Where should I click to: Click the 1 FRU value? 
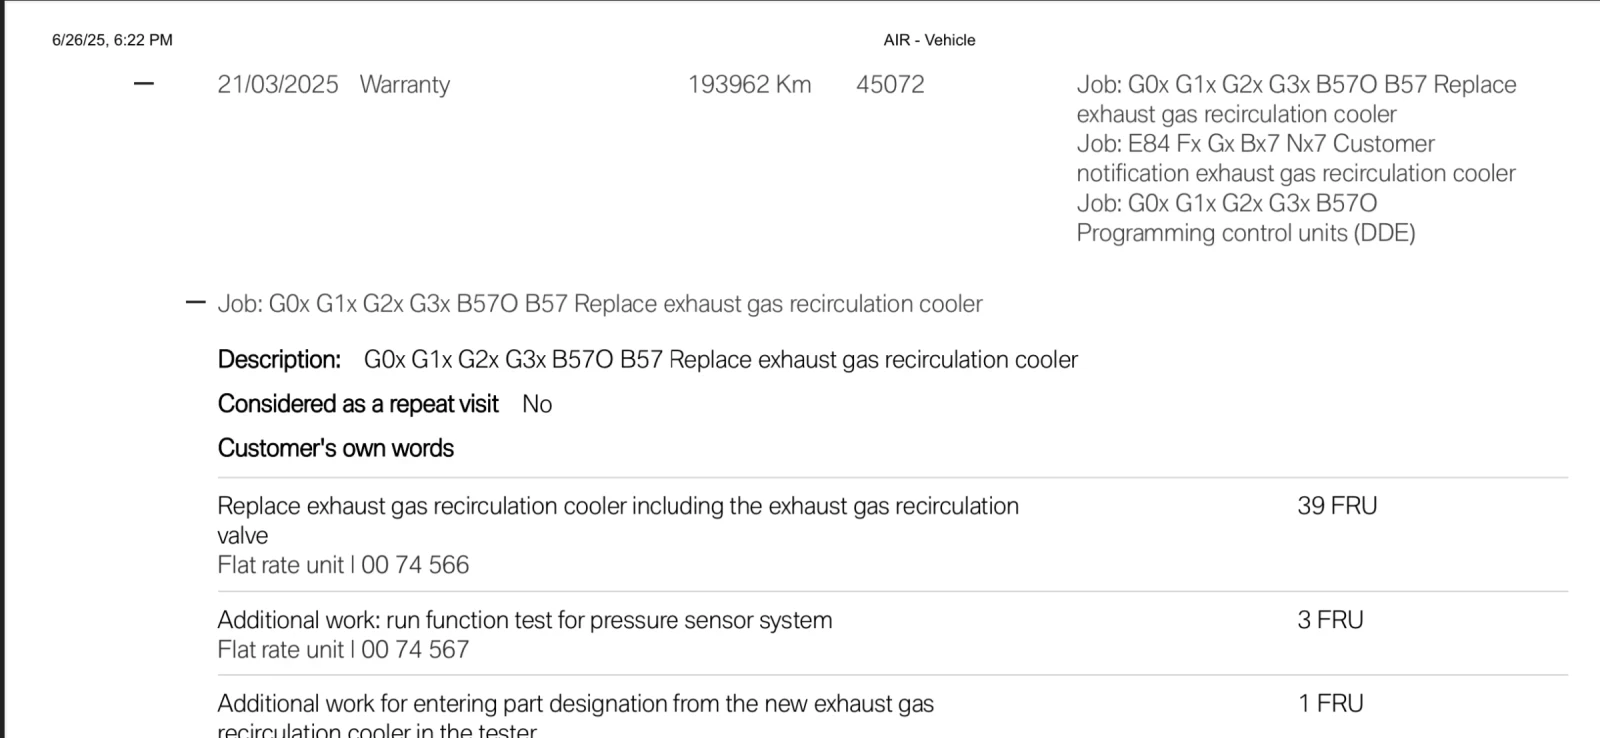(x=1330, y=704)
